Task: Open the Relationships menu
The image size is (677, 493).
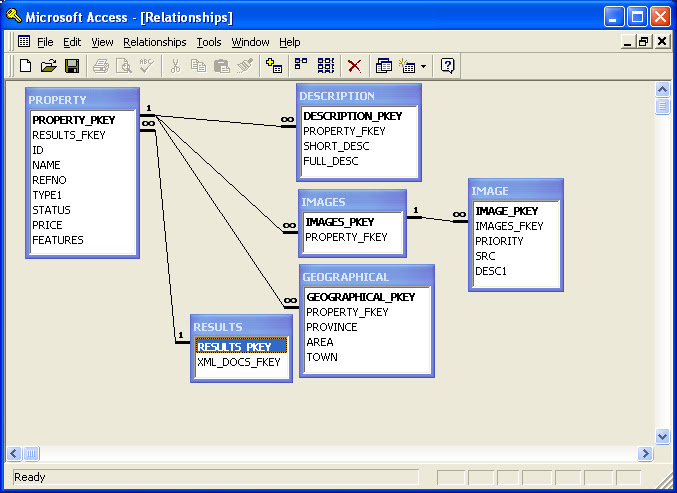Action: (x=155, y=42)
